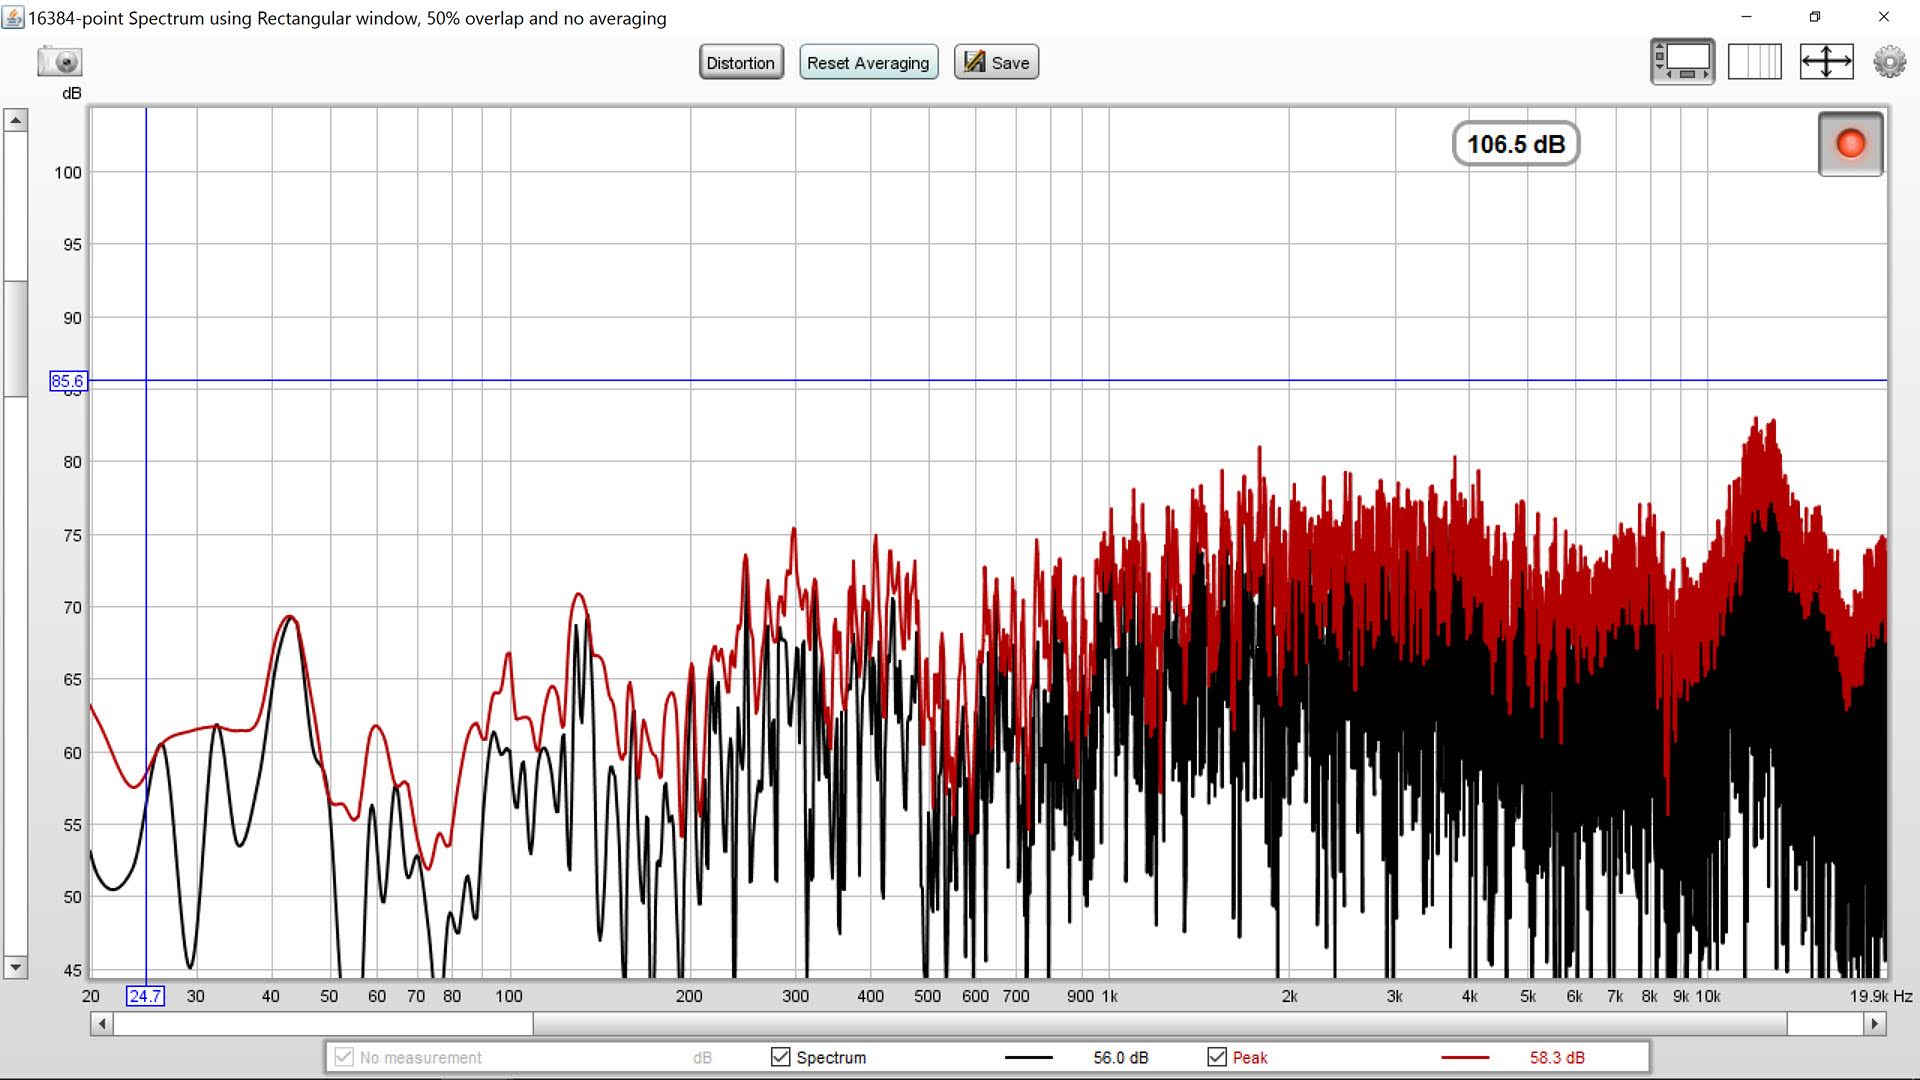The height and width of the screenshot is (1080, 1920).
Task: Click the vertical scrollbar thumb
Action: (x=15, y=338)
